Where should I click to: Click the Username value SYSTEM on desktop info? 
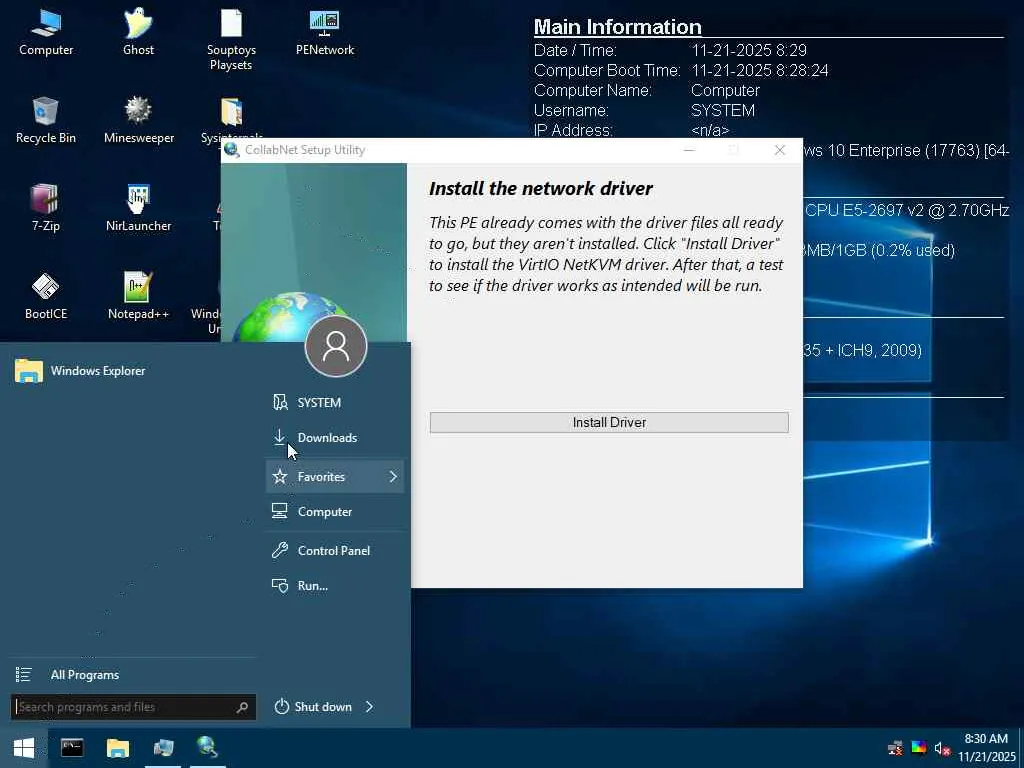(x=723, y=110)
